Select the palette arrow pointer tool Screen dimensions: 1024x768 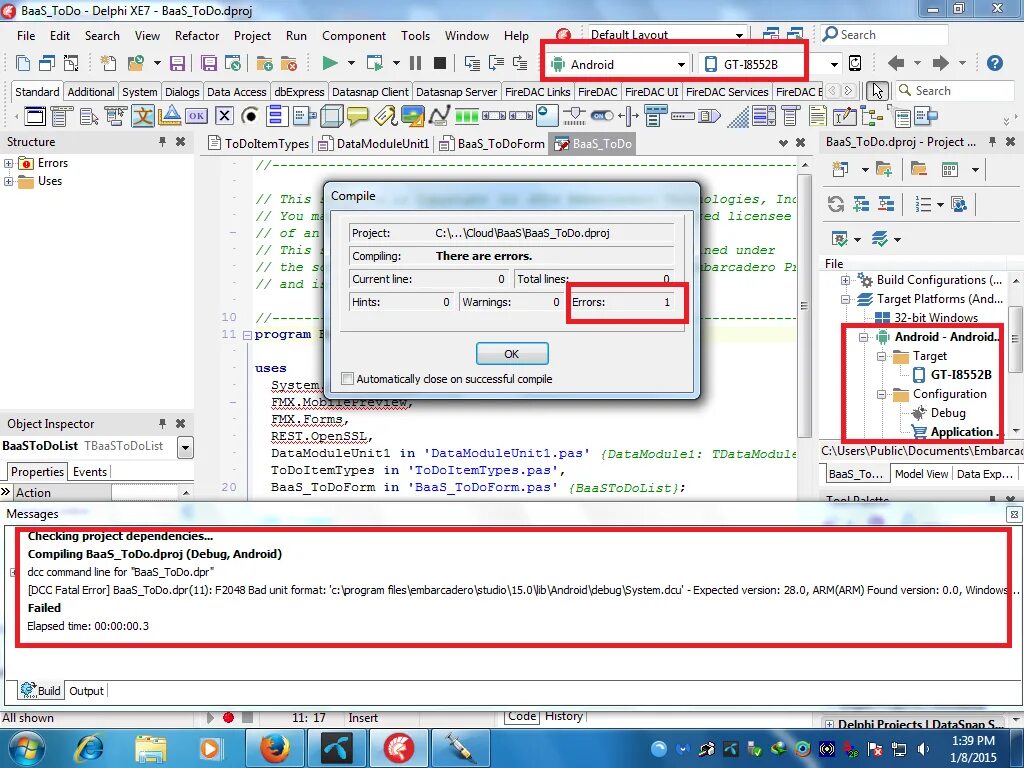click(877, 91)
